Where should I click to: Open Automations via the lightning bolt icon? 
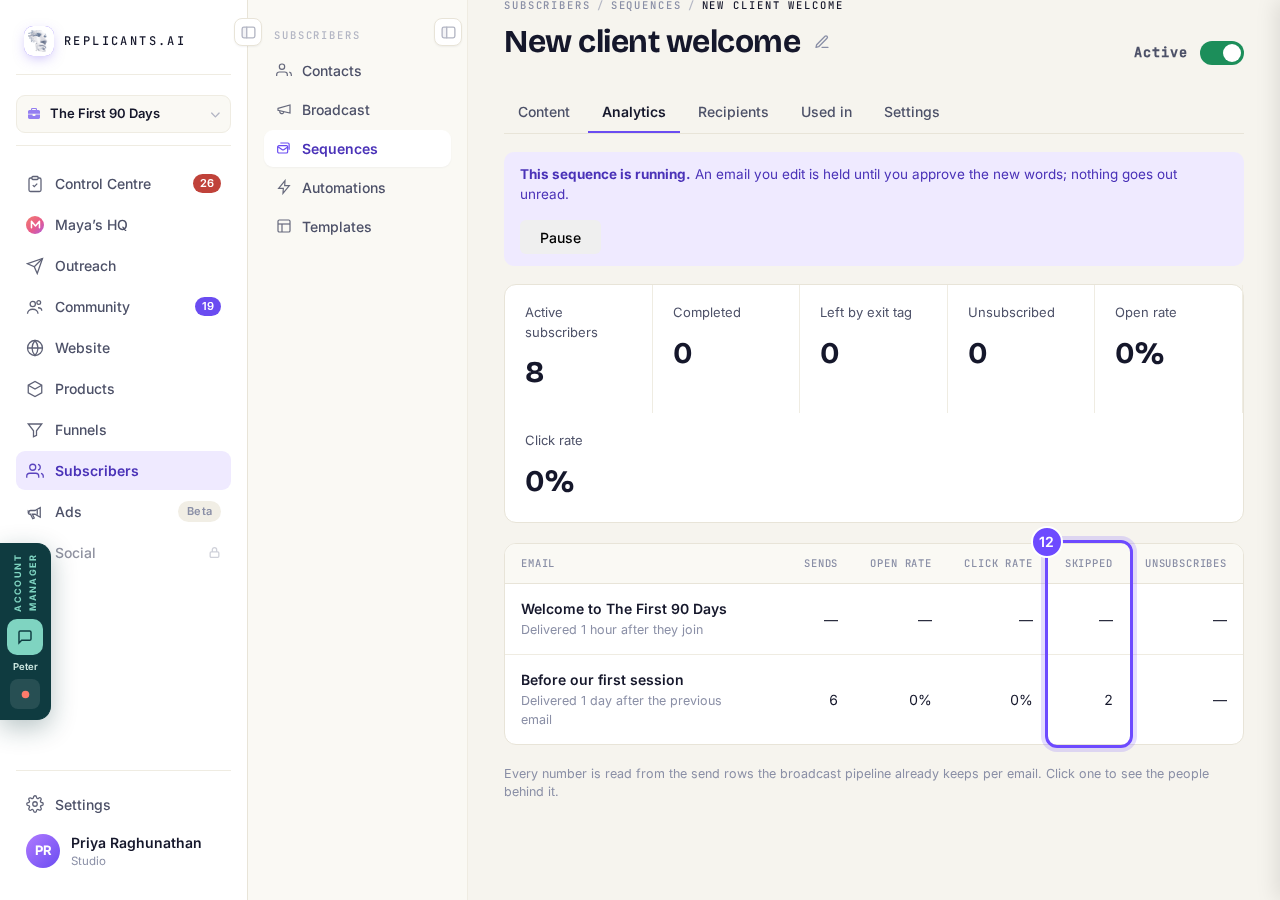[x=284, y=187]
